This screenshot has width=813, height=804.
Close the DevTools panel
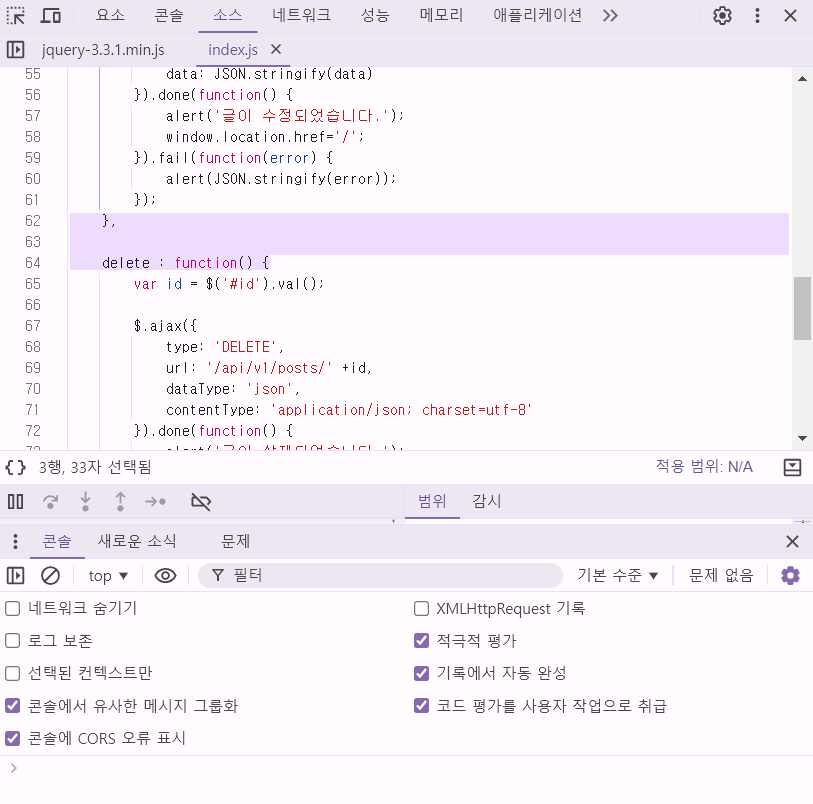point(790,16)
